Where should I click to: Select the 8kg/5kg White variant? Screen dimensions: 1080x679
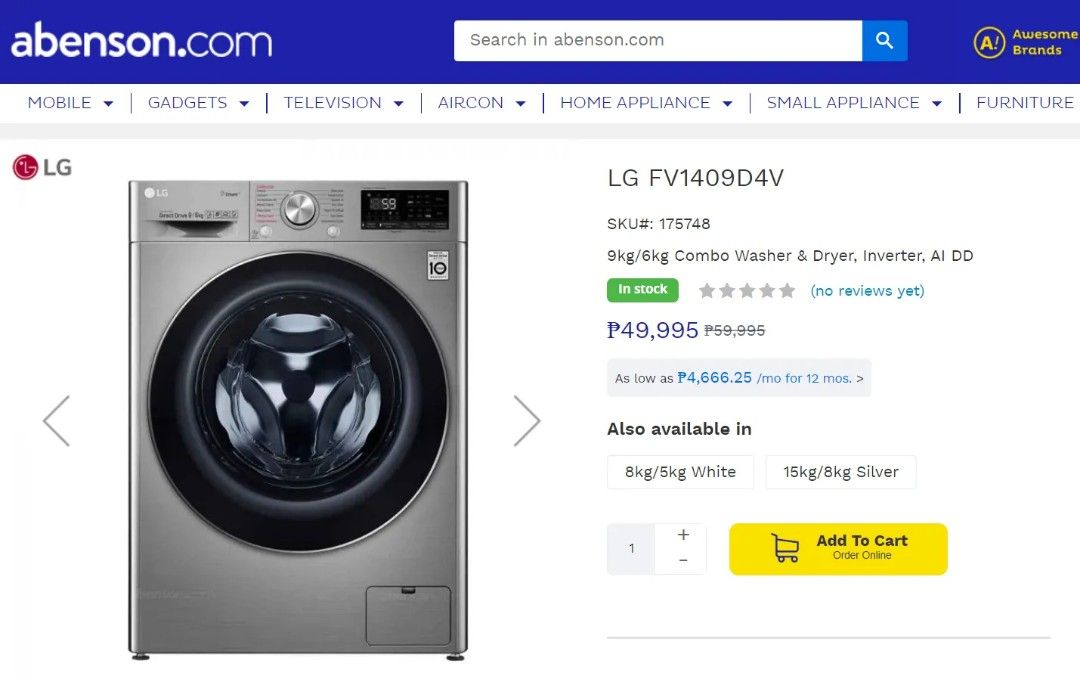pos(680,472)
